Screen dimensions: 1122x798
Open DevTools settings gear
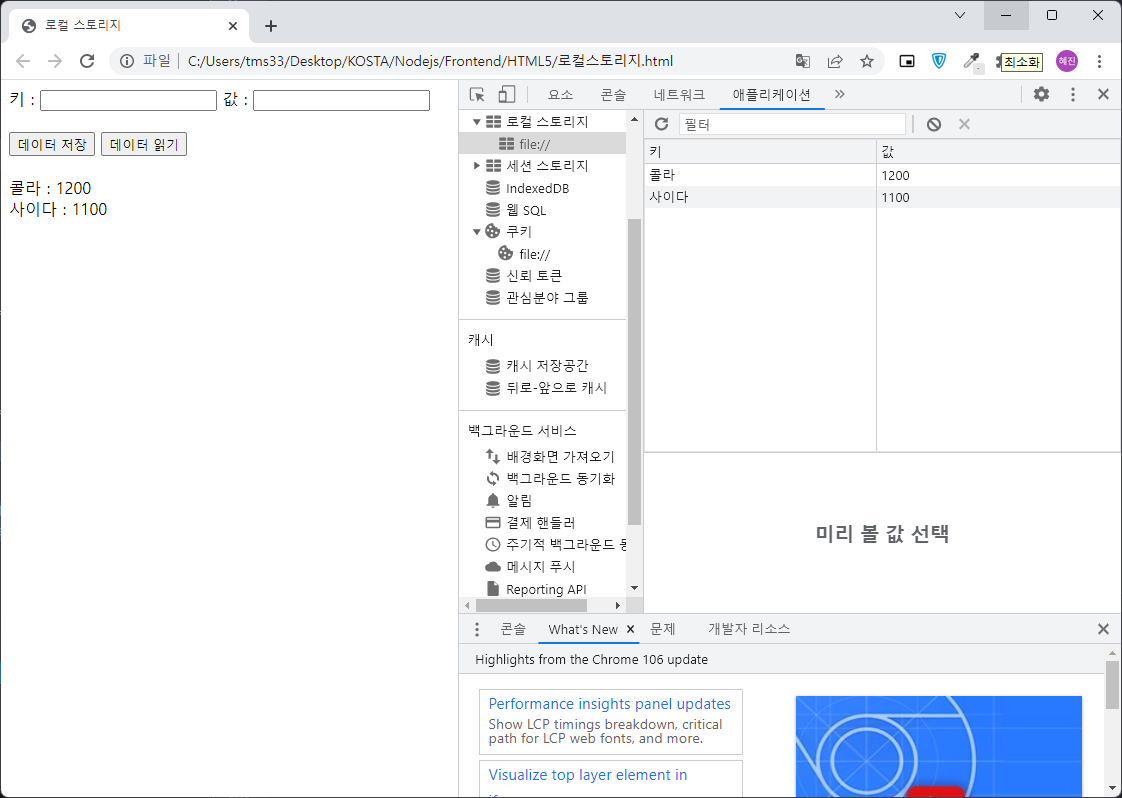1041,94
